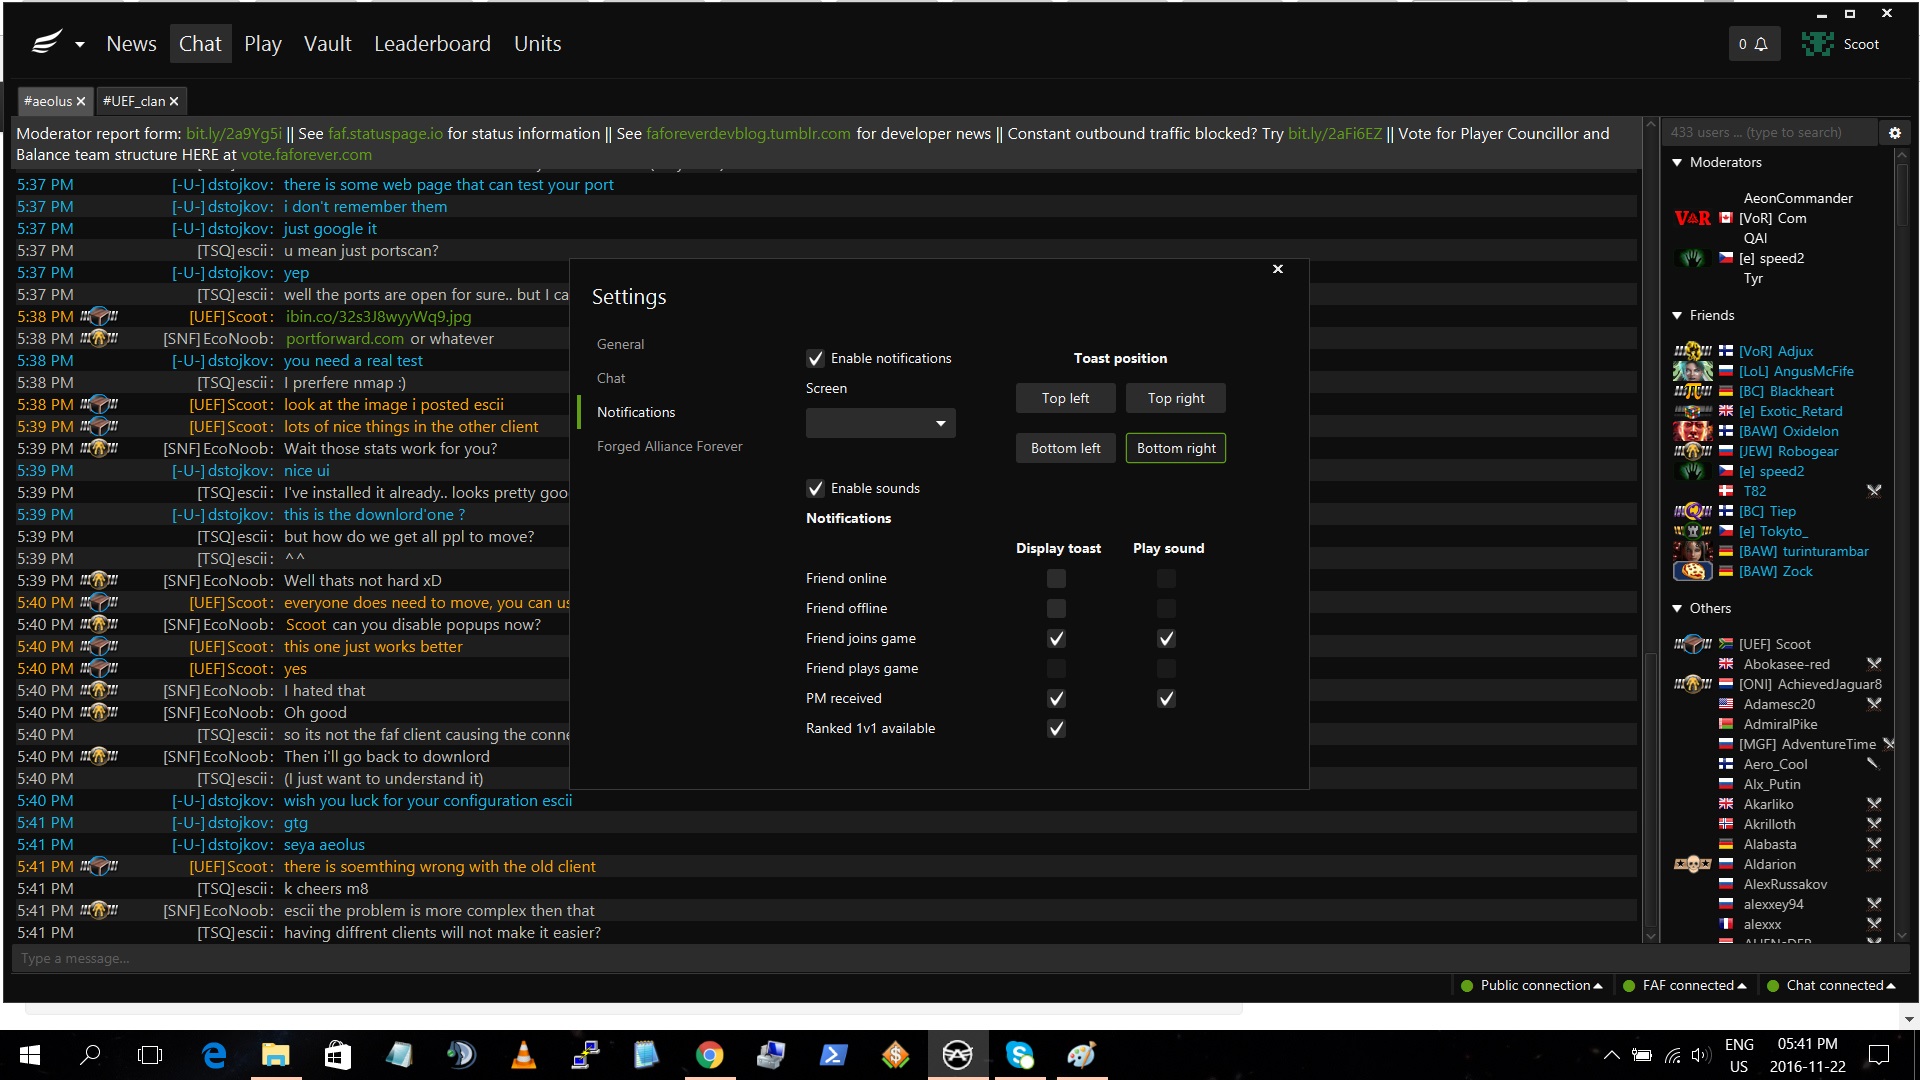Disable Display toast for Ranked 1v1 available

(1056, 728)
